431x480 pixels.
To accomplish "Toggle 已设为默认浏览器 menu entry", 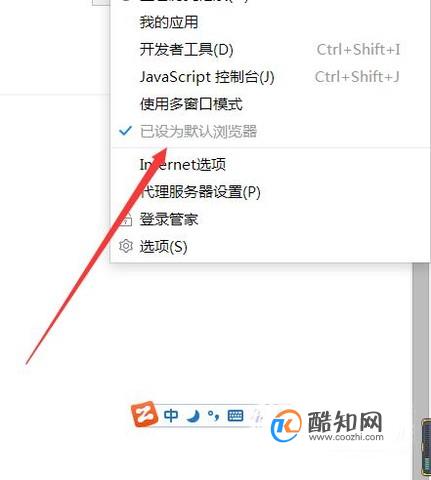I will click(270, 131).
